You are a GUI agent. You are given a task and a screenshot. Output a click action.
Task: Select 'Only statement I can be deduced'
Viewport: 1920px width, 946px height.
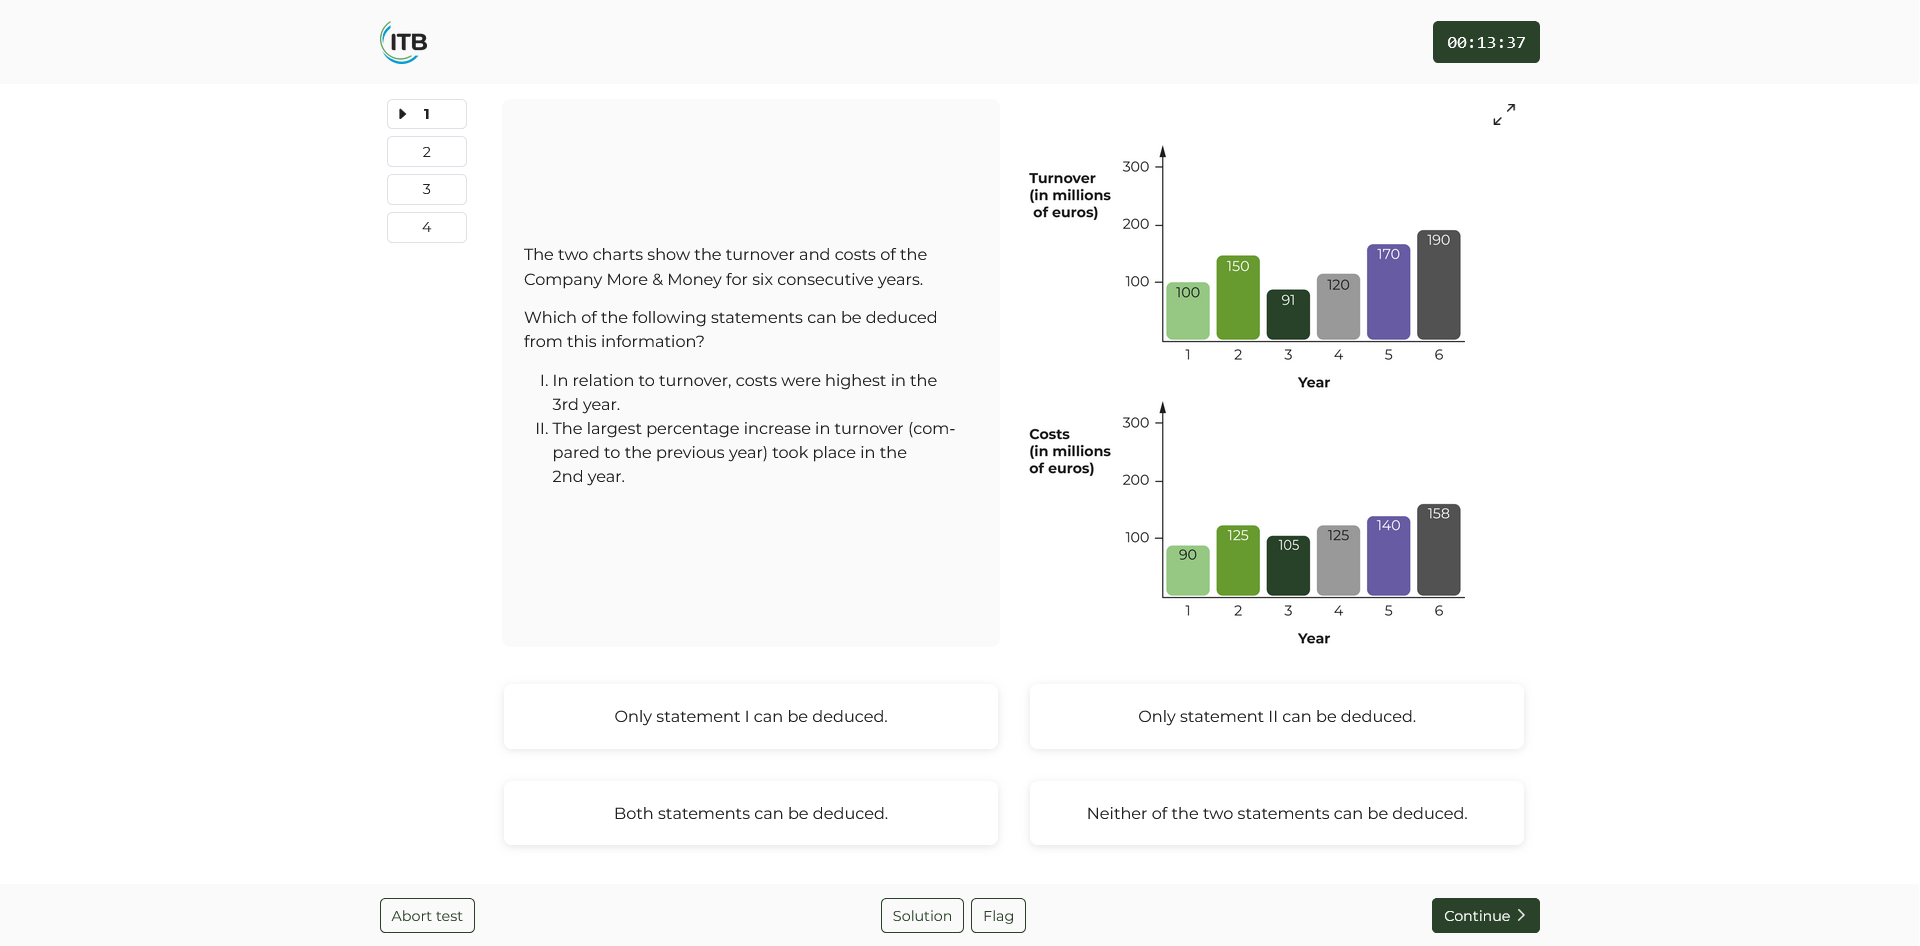pos(751,716)
